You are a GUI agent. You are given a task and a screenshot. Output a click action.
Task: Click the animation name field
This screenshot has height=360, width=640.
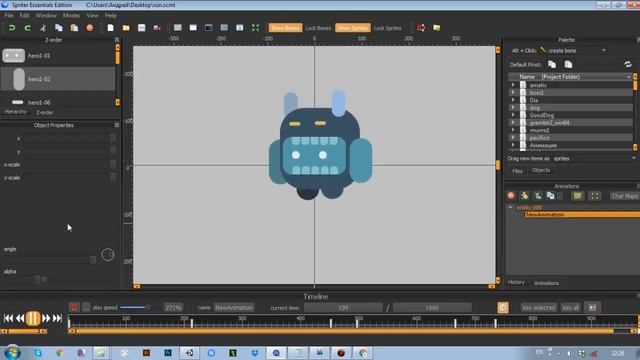pos(234,308)
